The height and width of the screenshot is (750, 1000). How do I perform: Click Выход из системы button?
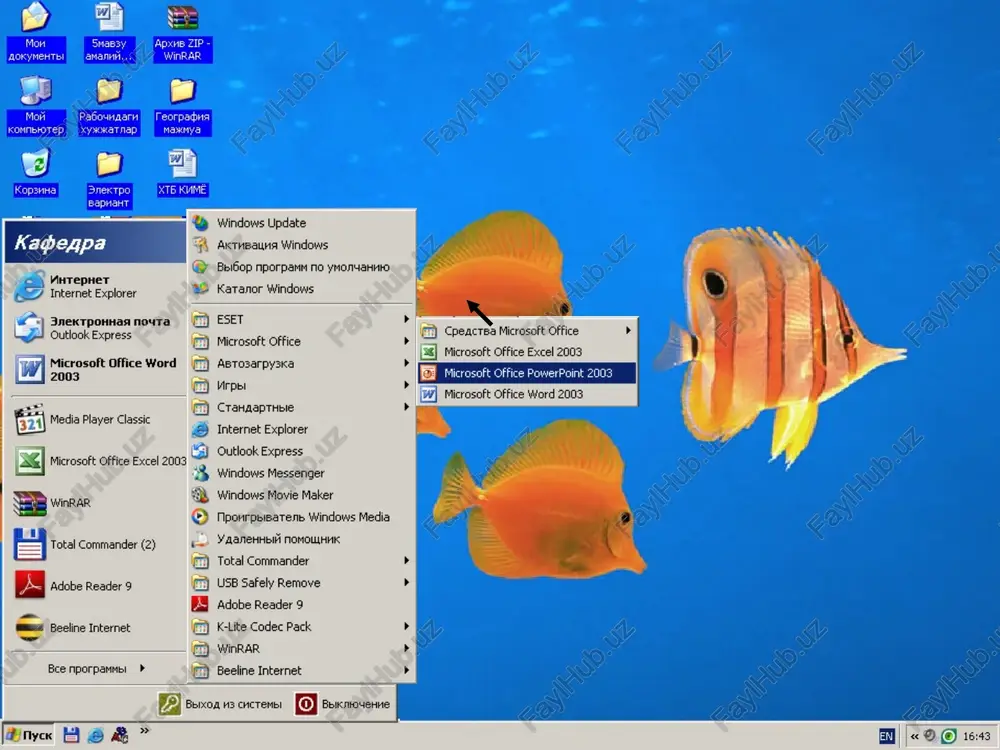tap(221, 704)
